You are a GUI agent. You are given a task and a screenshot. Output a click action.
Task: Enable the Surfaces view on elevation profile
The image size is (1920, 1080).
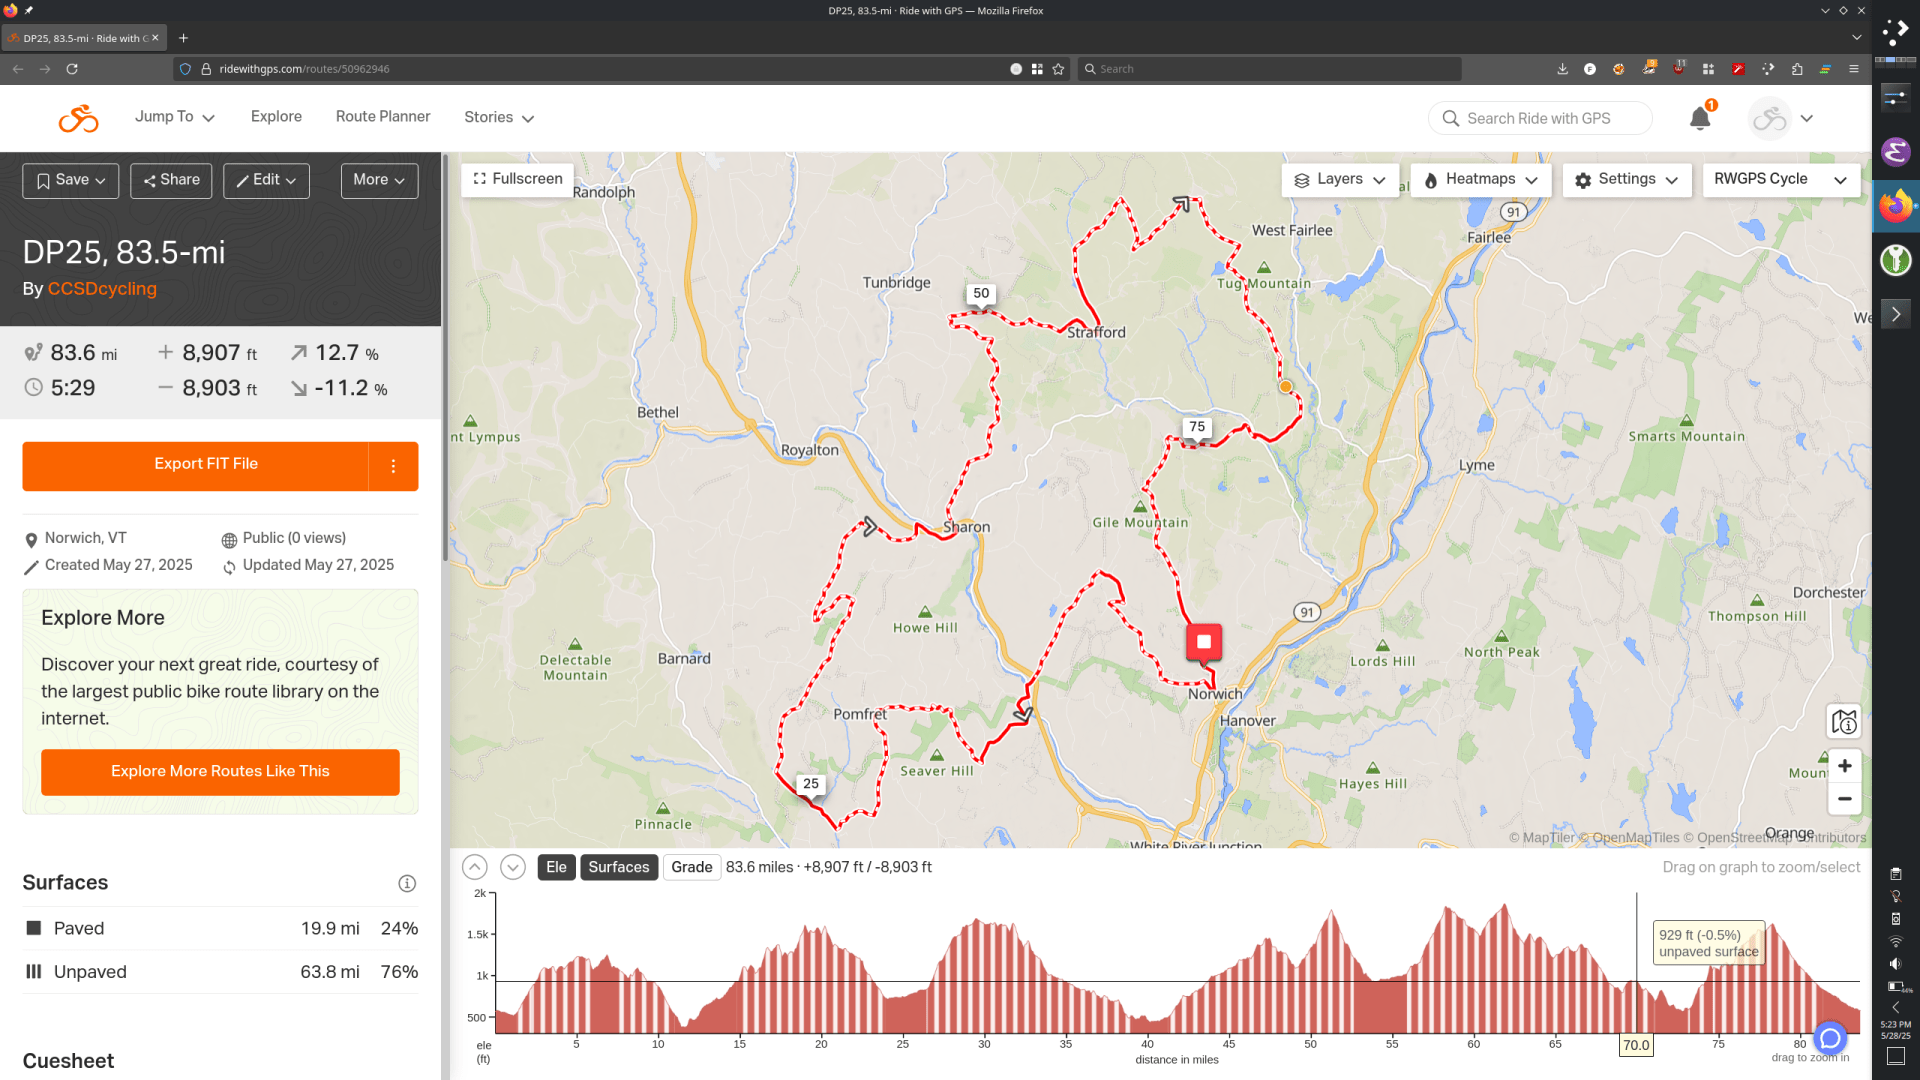tap(618, 867)
